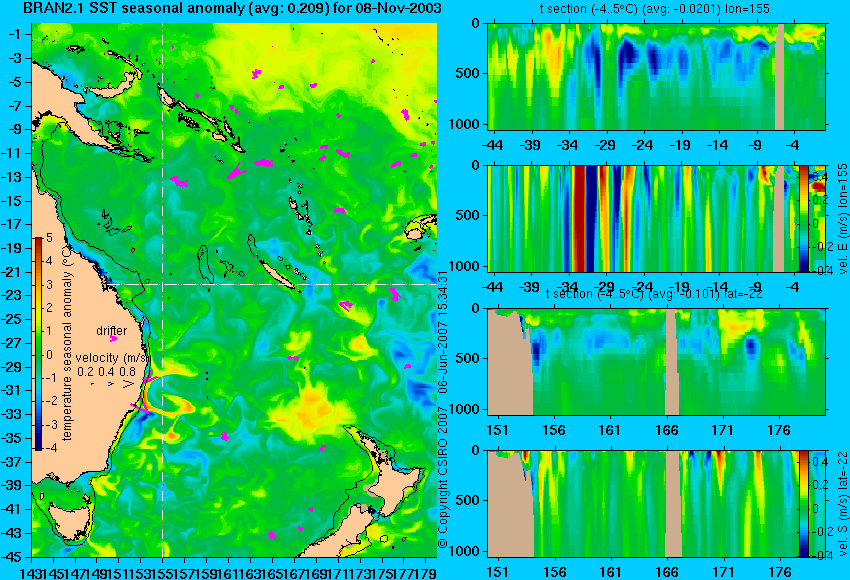Click depth label '500' on top temperature section
Image resolution: width=850 pixels, height=580 pixels.
[x=468, y=73]
